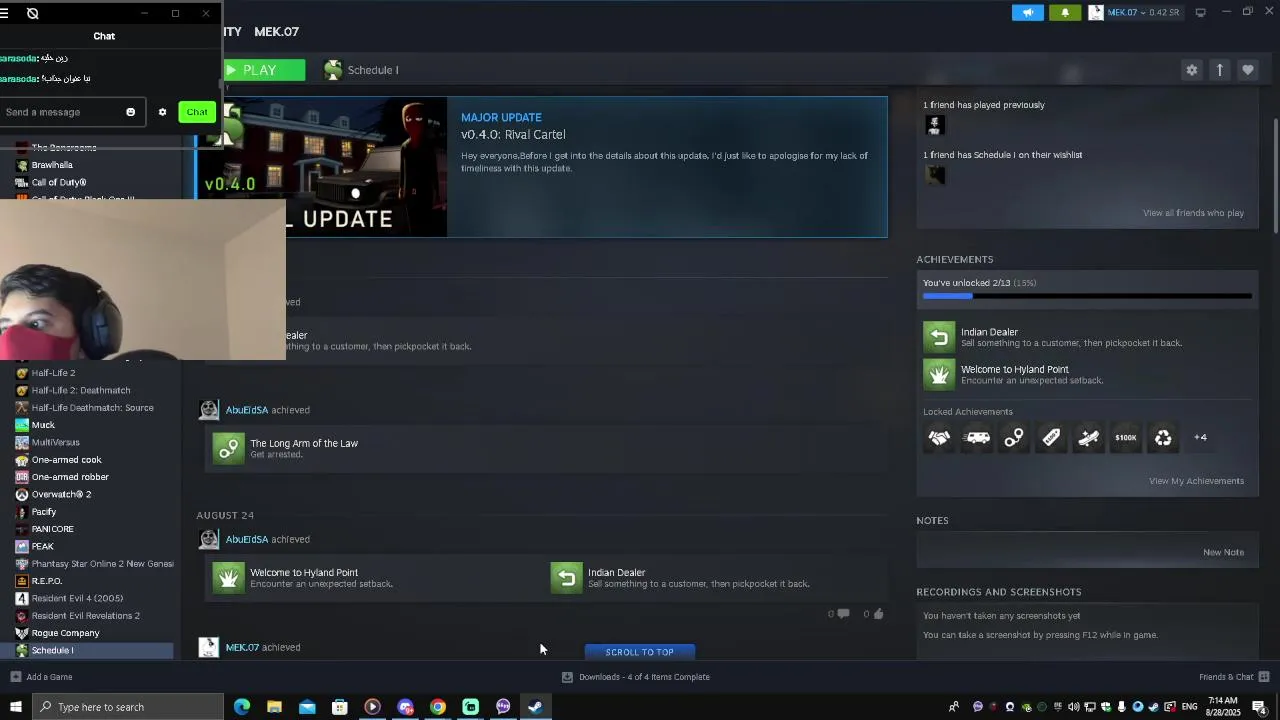Click the comment bubble icon on activity post
The height and width of the screenshot is (720, 1280).
[x=843, y=614]
